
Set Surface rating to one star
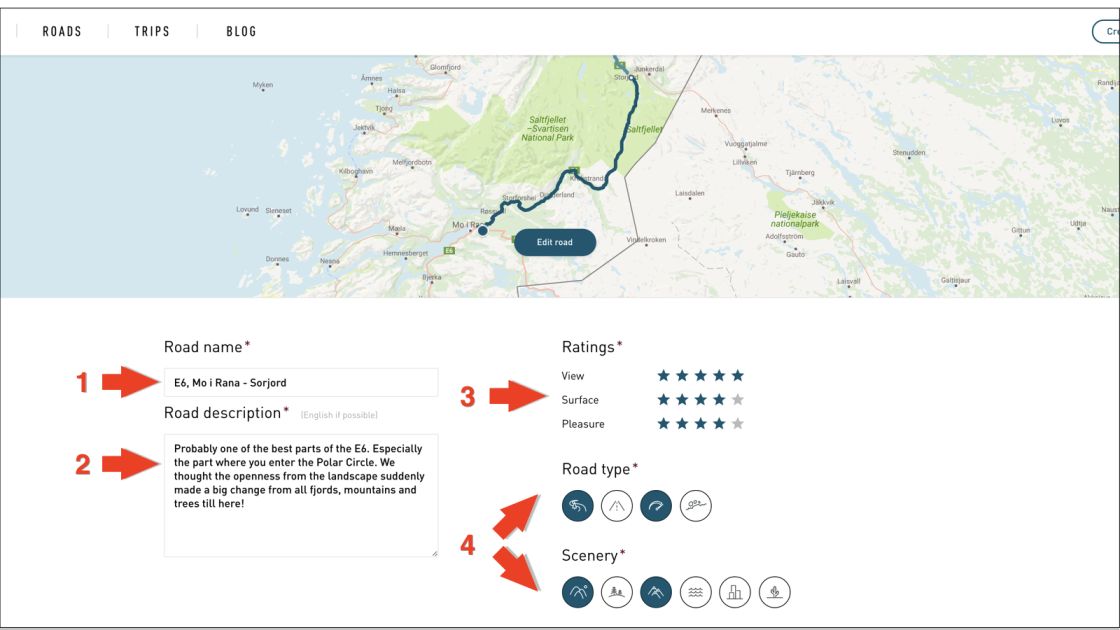pos(664,399)
